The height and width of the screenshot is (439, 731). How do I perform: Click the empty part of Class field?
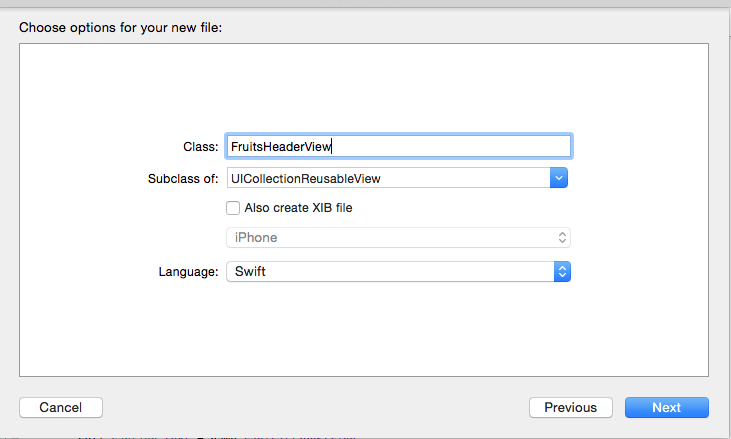[450, 146]
